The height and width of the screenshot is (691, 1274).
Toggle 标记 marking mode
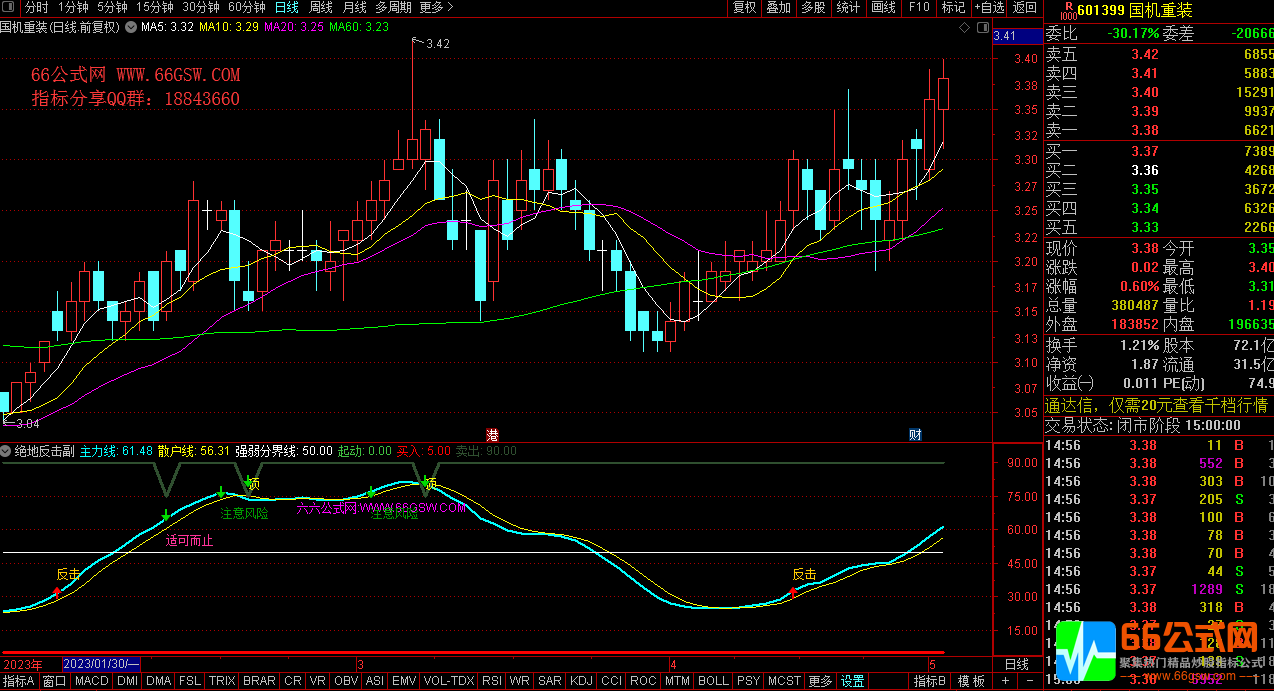click(952, 7)
